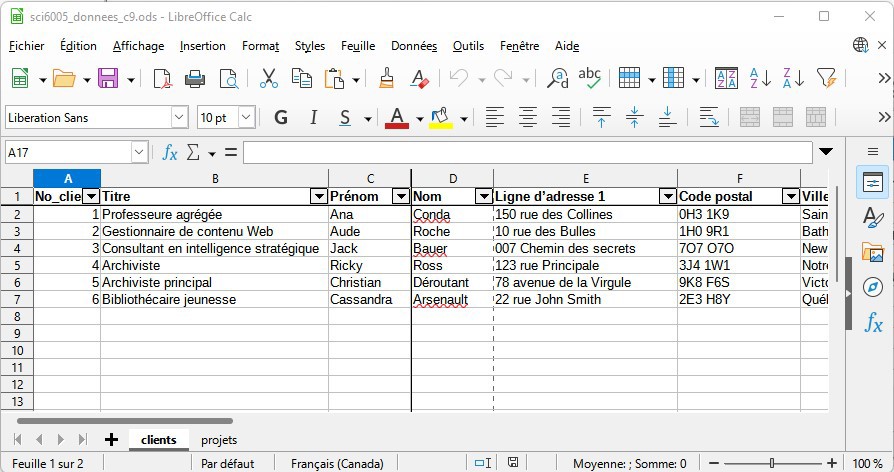894x472 pixels.
Task: Toggle italic formatting I button
Action: point(313,118)
